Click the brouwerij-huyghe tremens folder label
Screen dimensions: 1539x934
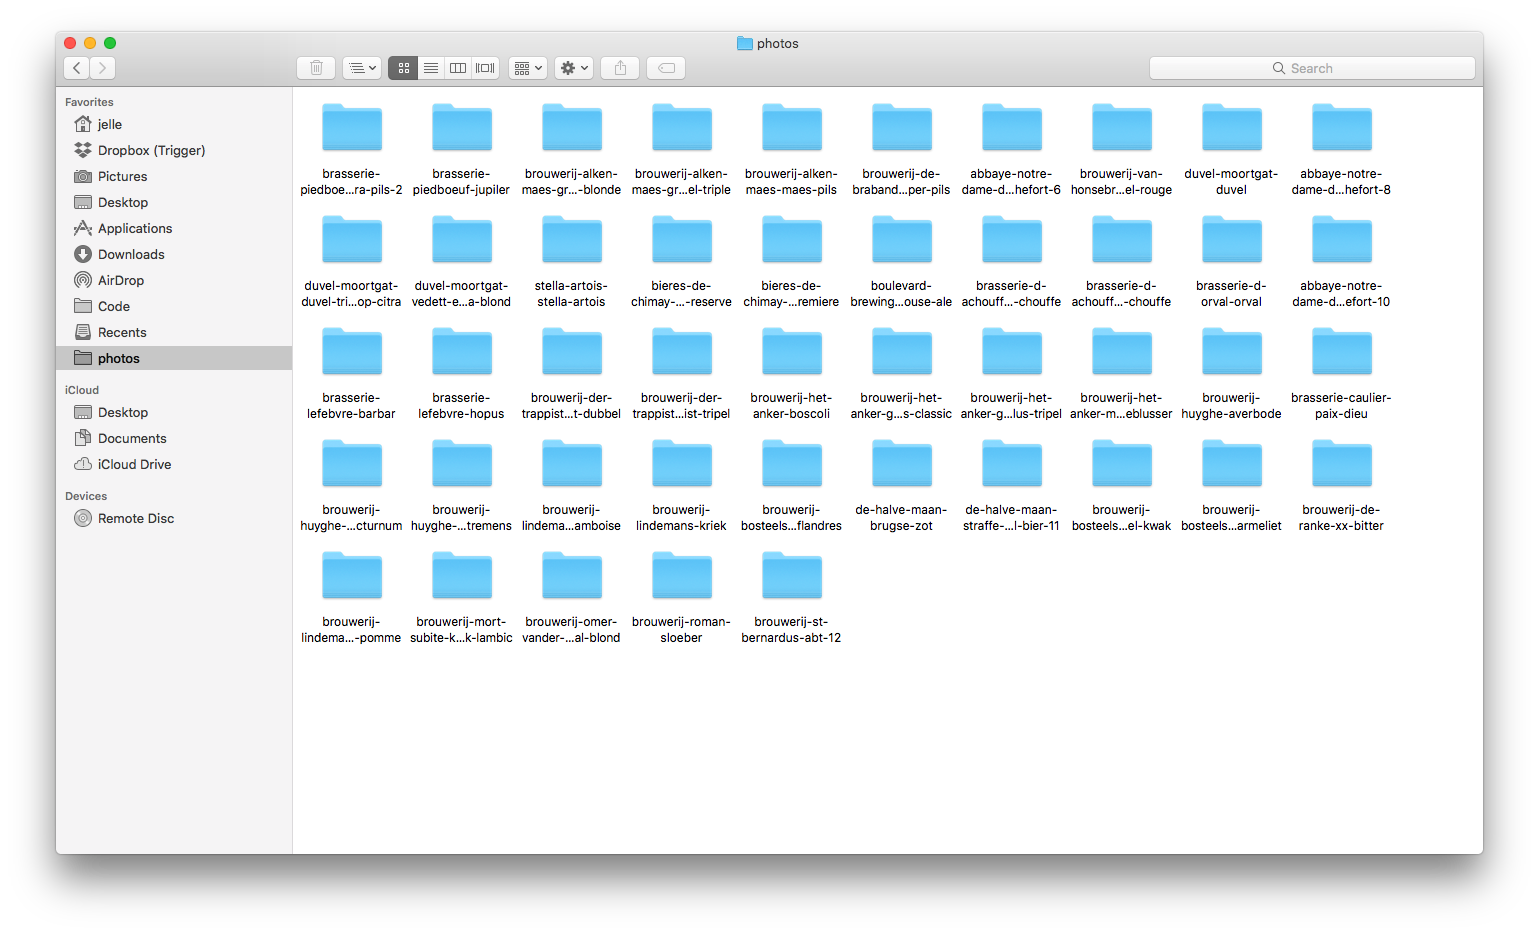pyautogui.click(x=461, y=518)
